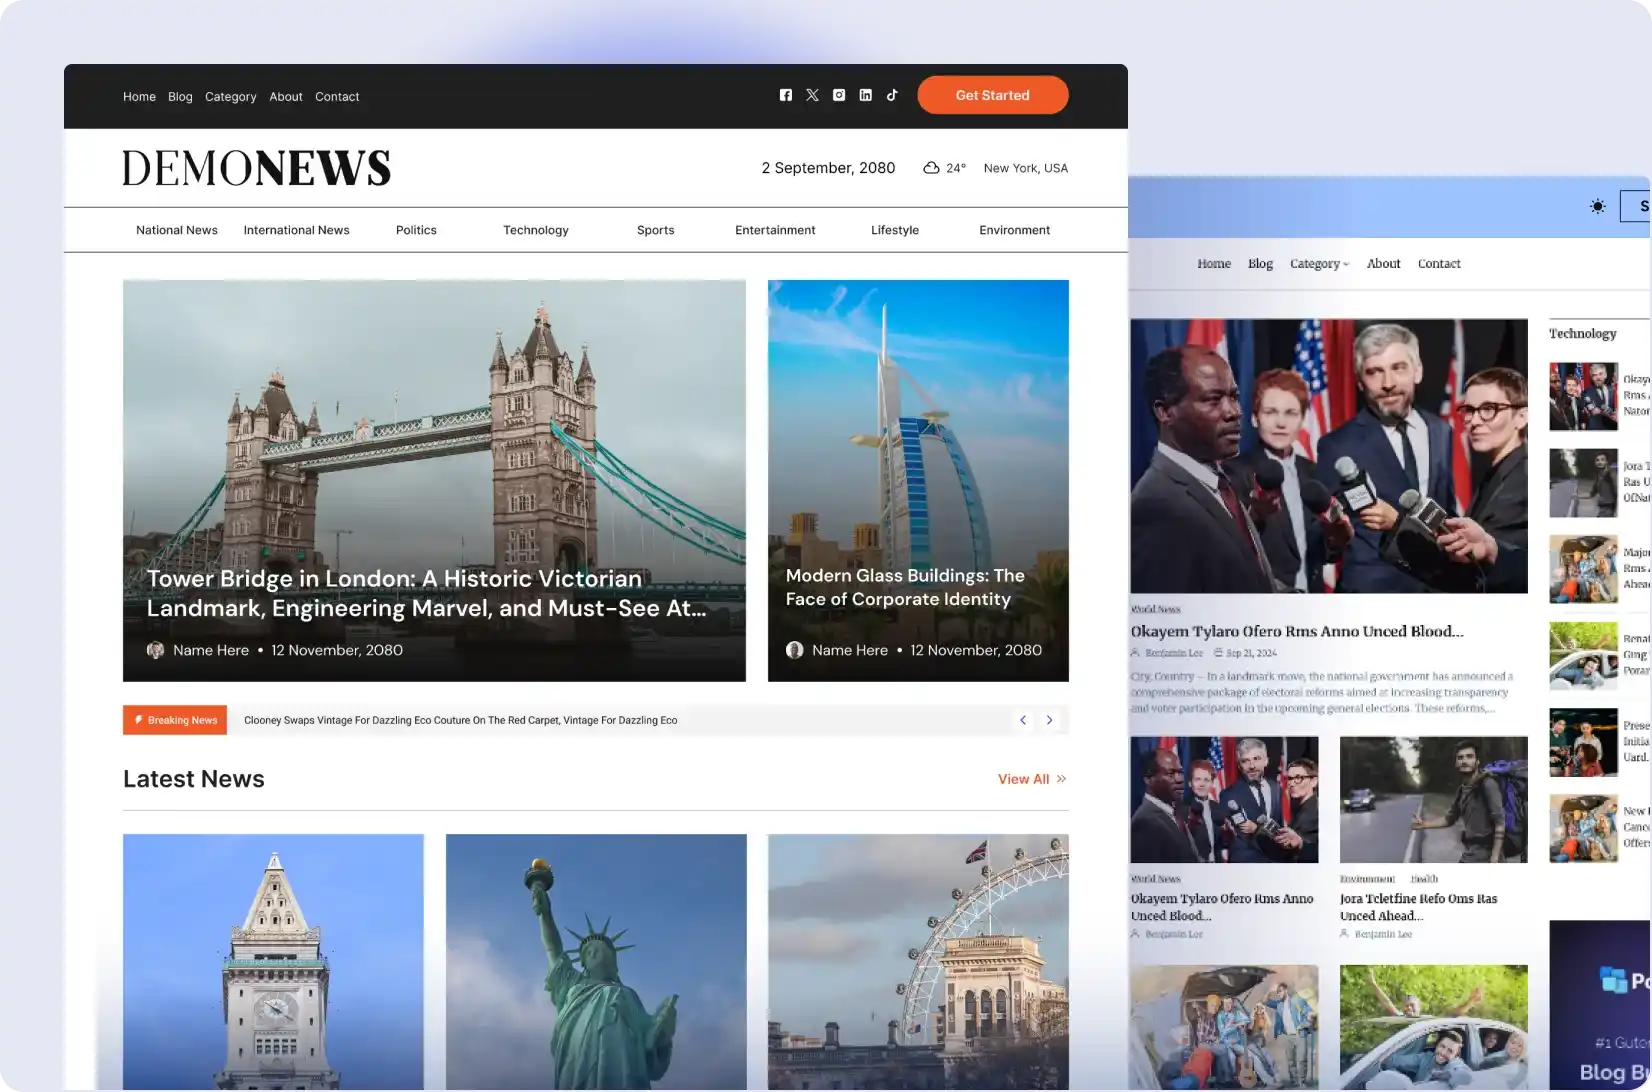This screenshot has width=1652, height=1092.
Task: Click the X (Twitter) icon
Action: click(812, 95)
